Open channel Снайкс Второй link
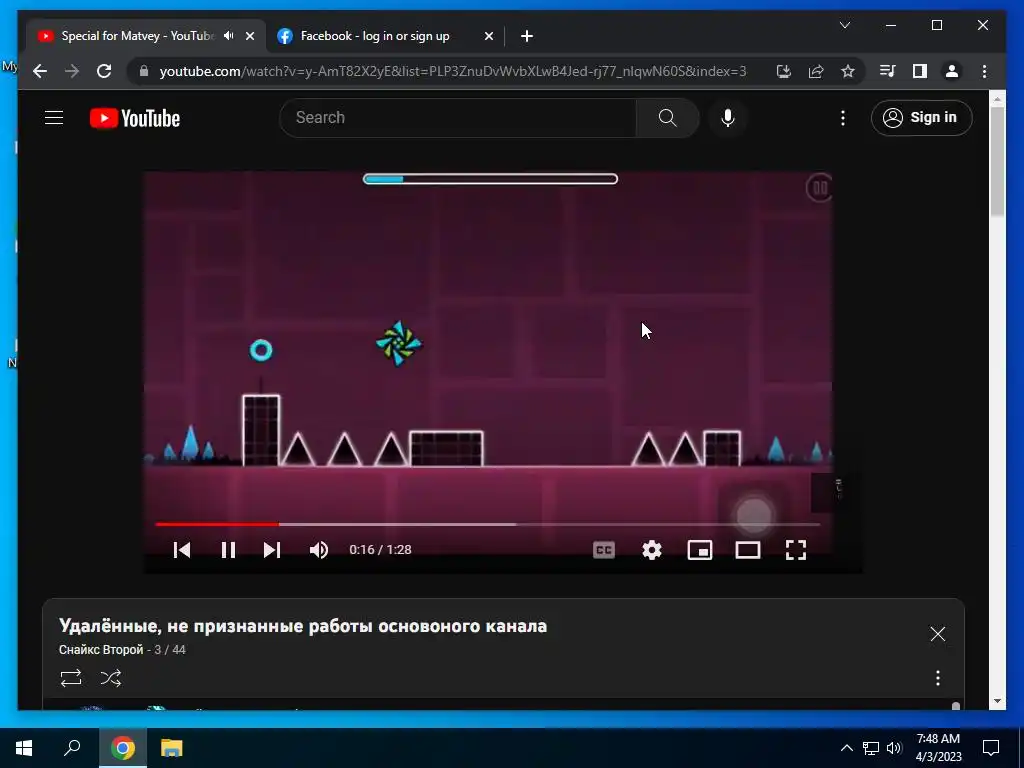The width and height of the screenshot is (1024, 768). (101, 650)
